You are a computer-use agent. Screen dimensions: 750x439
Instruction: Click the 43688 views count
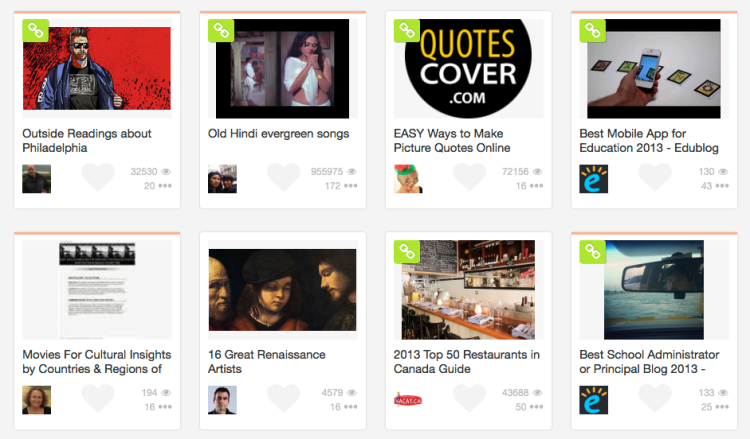[515, 393]
